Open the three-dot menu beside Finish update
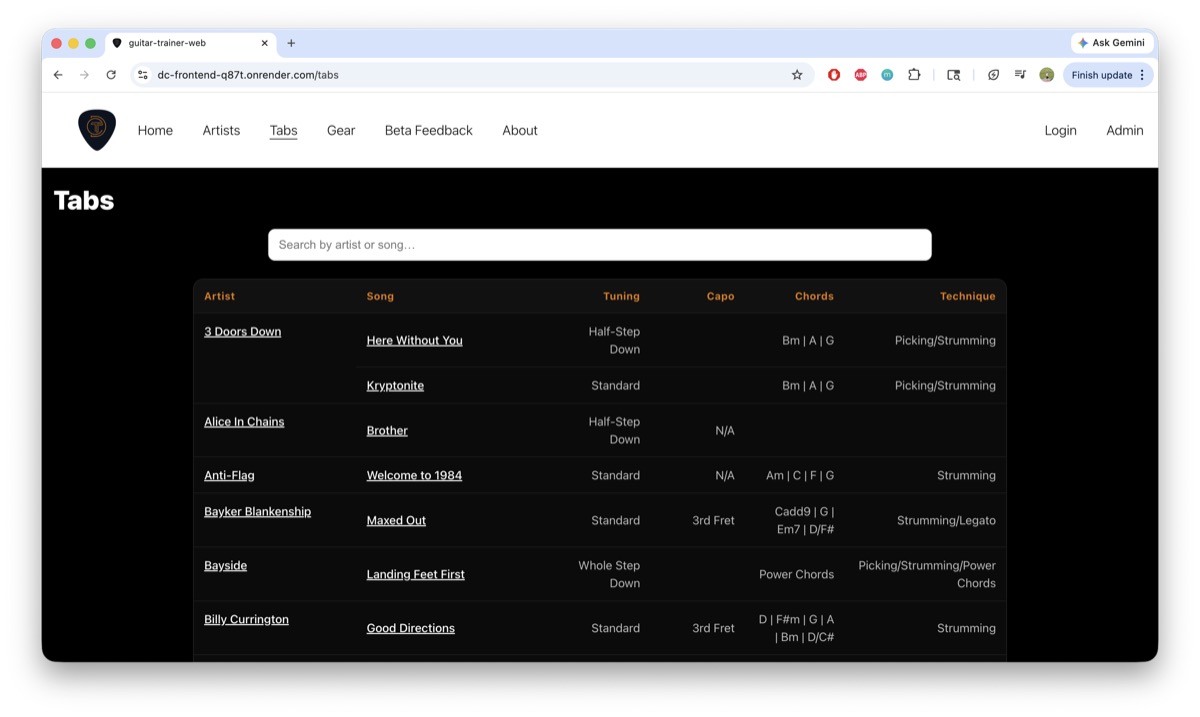1200x717 pixels. pos(1142,75)
